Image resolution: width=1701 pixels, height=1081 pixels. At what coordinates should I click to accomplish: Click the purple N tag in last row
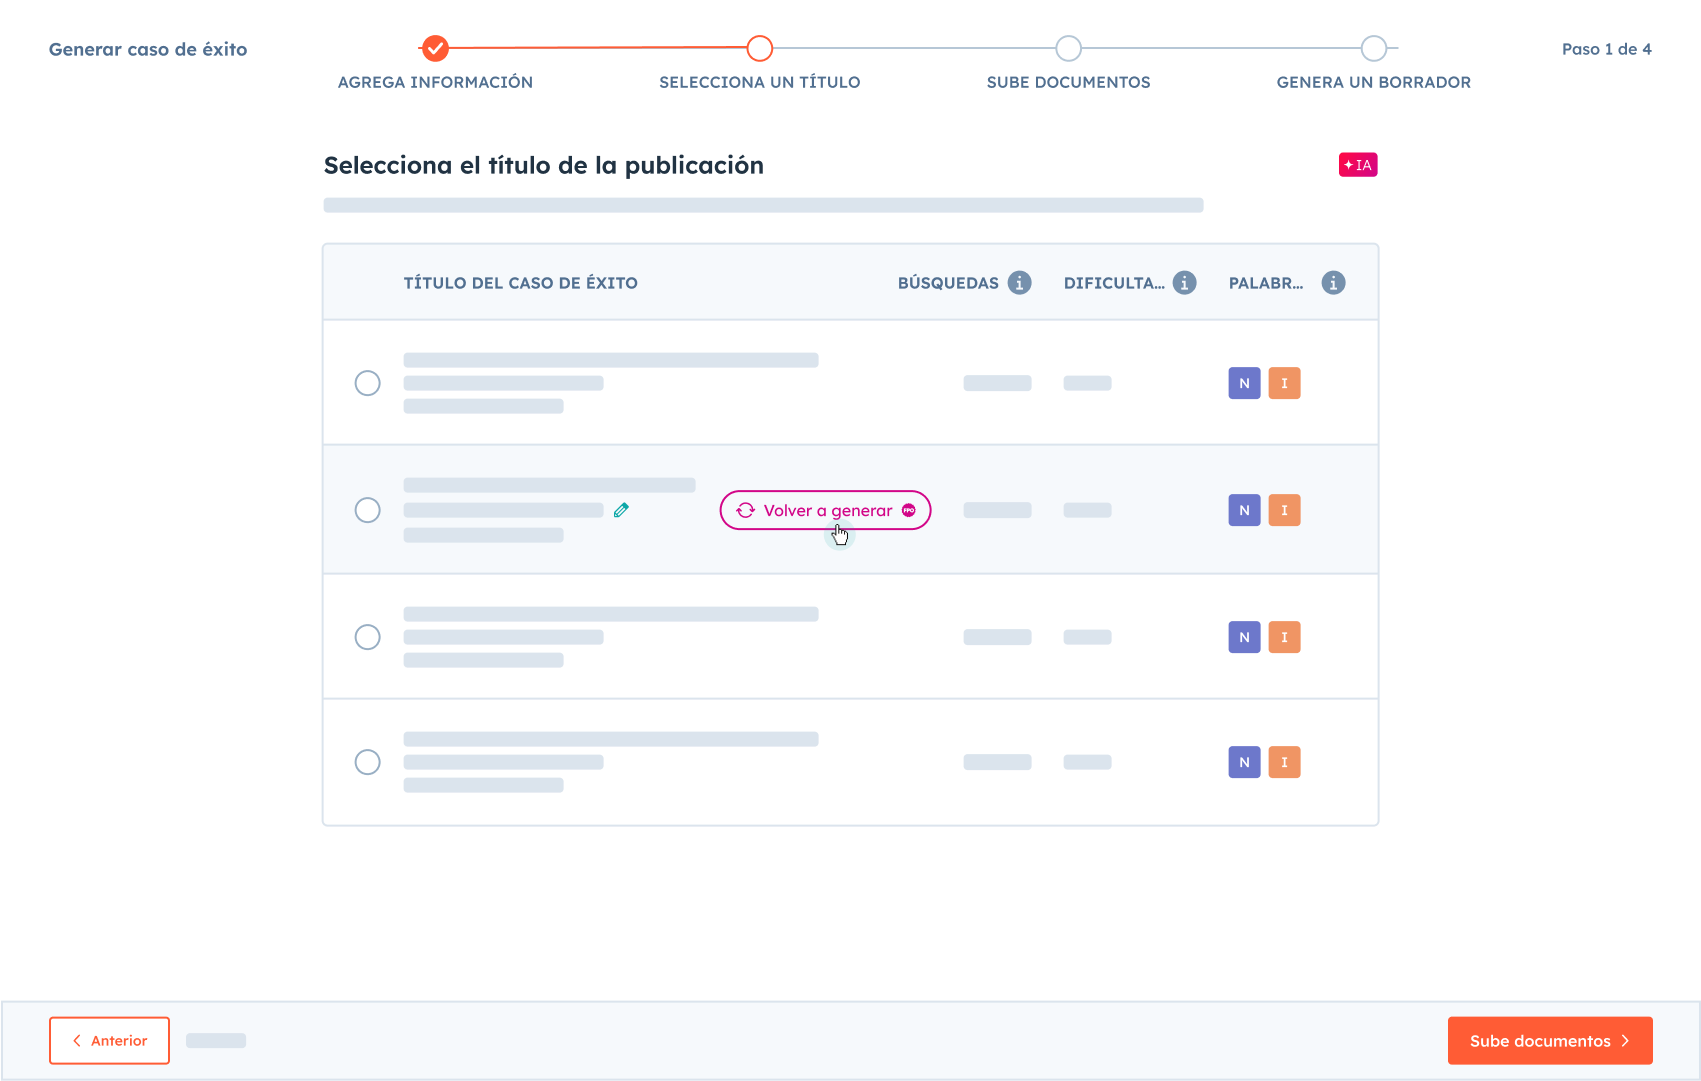1244,762
